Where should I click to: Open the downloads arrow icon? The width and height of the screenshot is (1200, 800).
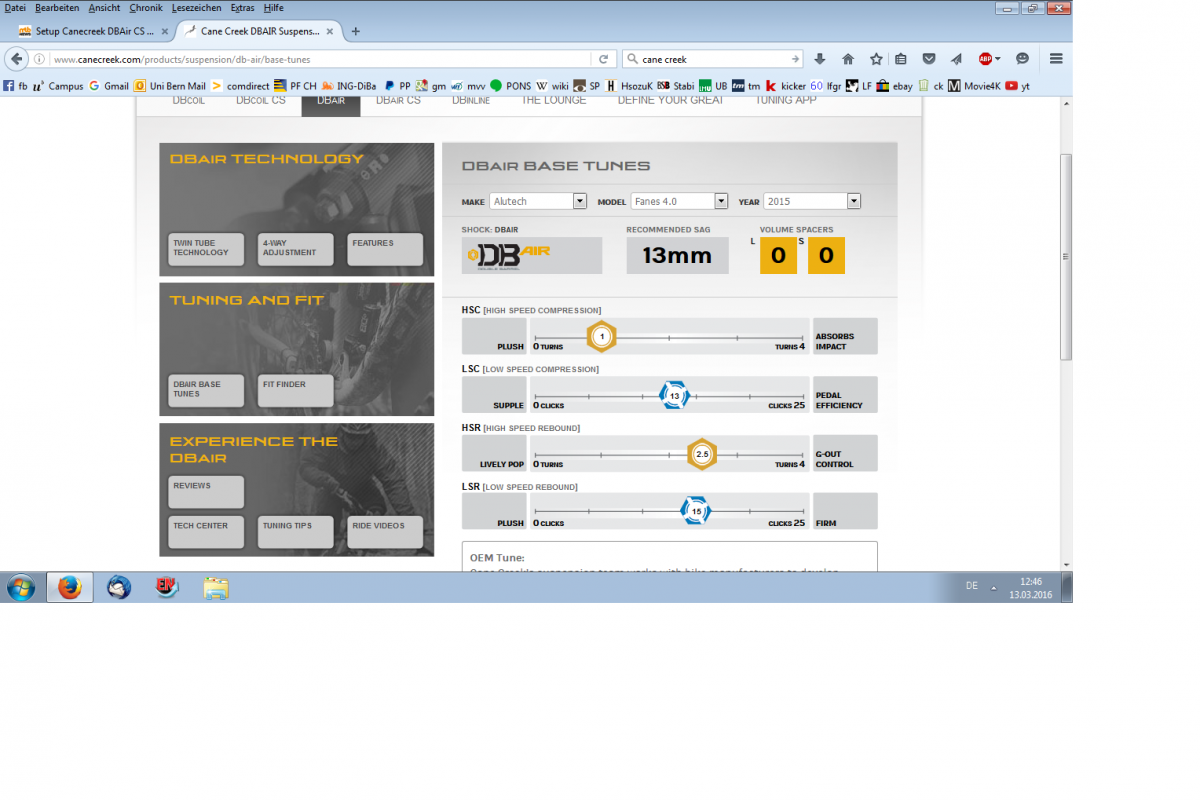pos(820,59)
